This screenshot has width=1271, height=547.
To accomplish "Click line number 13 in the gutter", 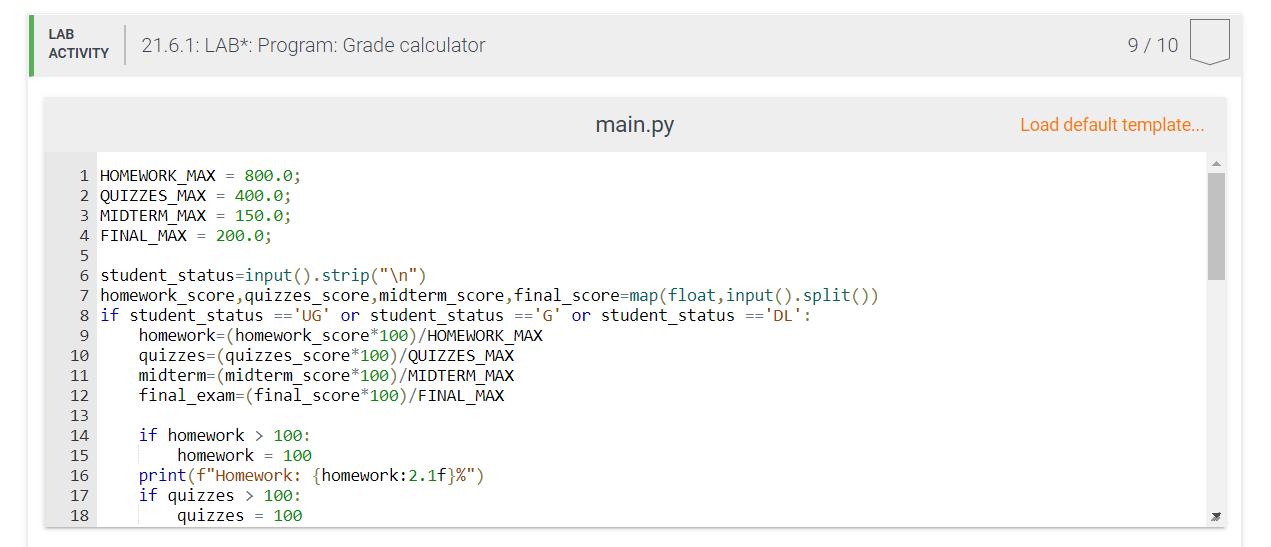I will (x=79, y=416).
